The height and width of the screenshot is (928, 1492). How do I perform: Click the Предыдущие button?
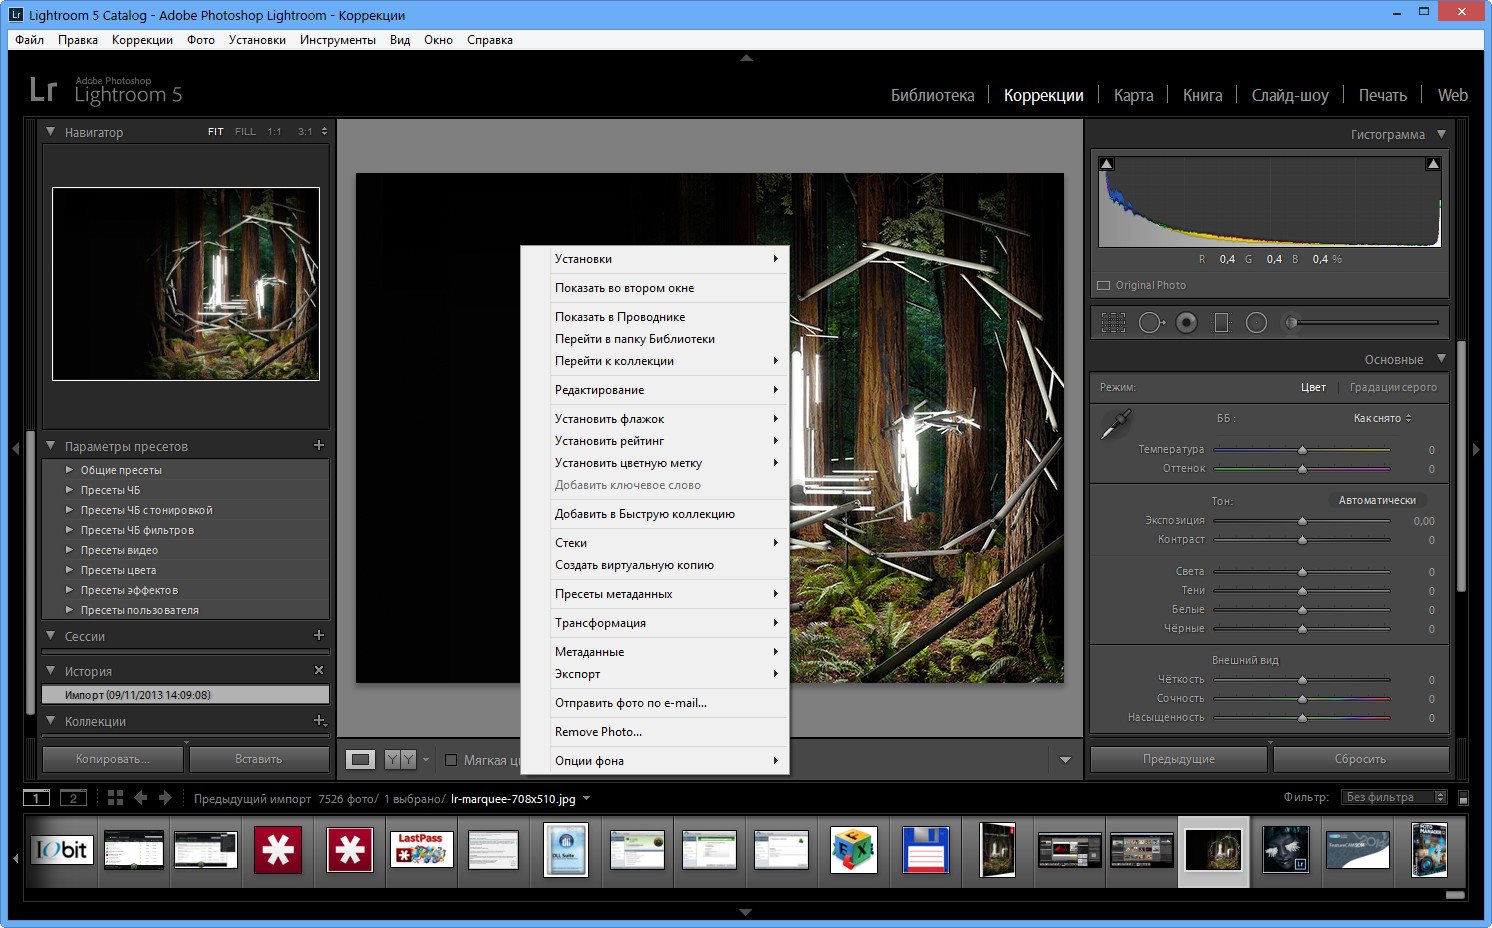point(1179,759)
